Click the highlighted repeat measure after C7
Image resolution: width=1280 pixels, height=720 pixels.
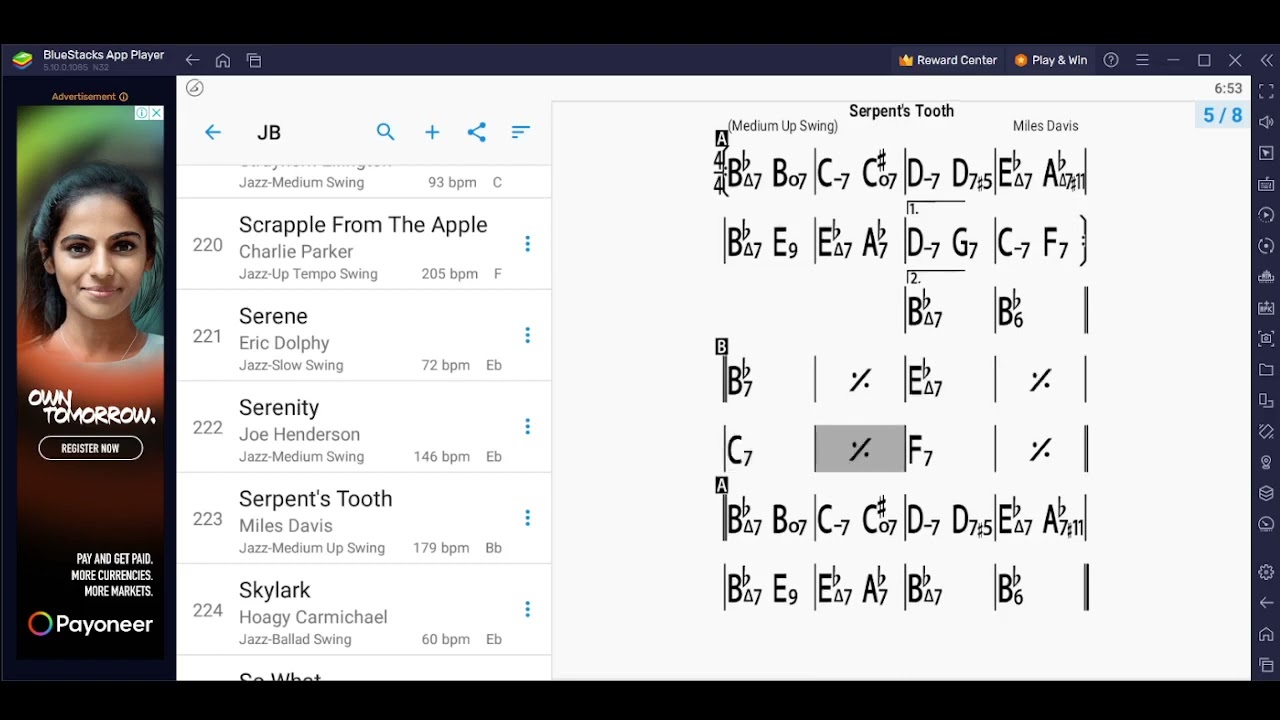point(860,449)
